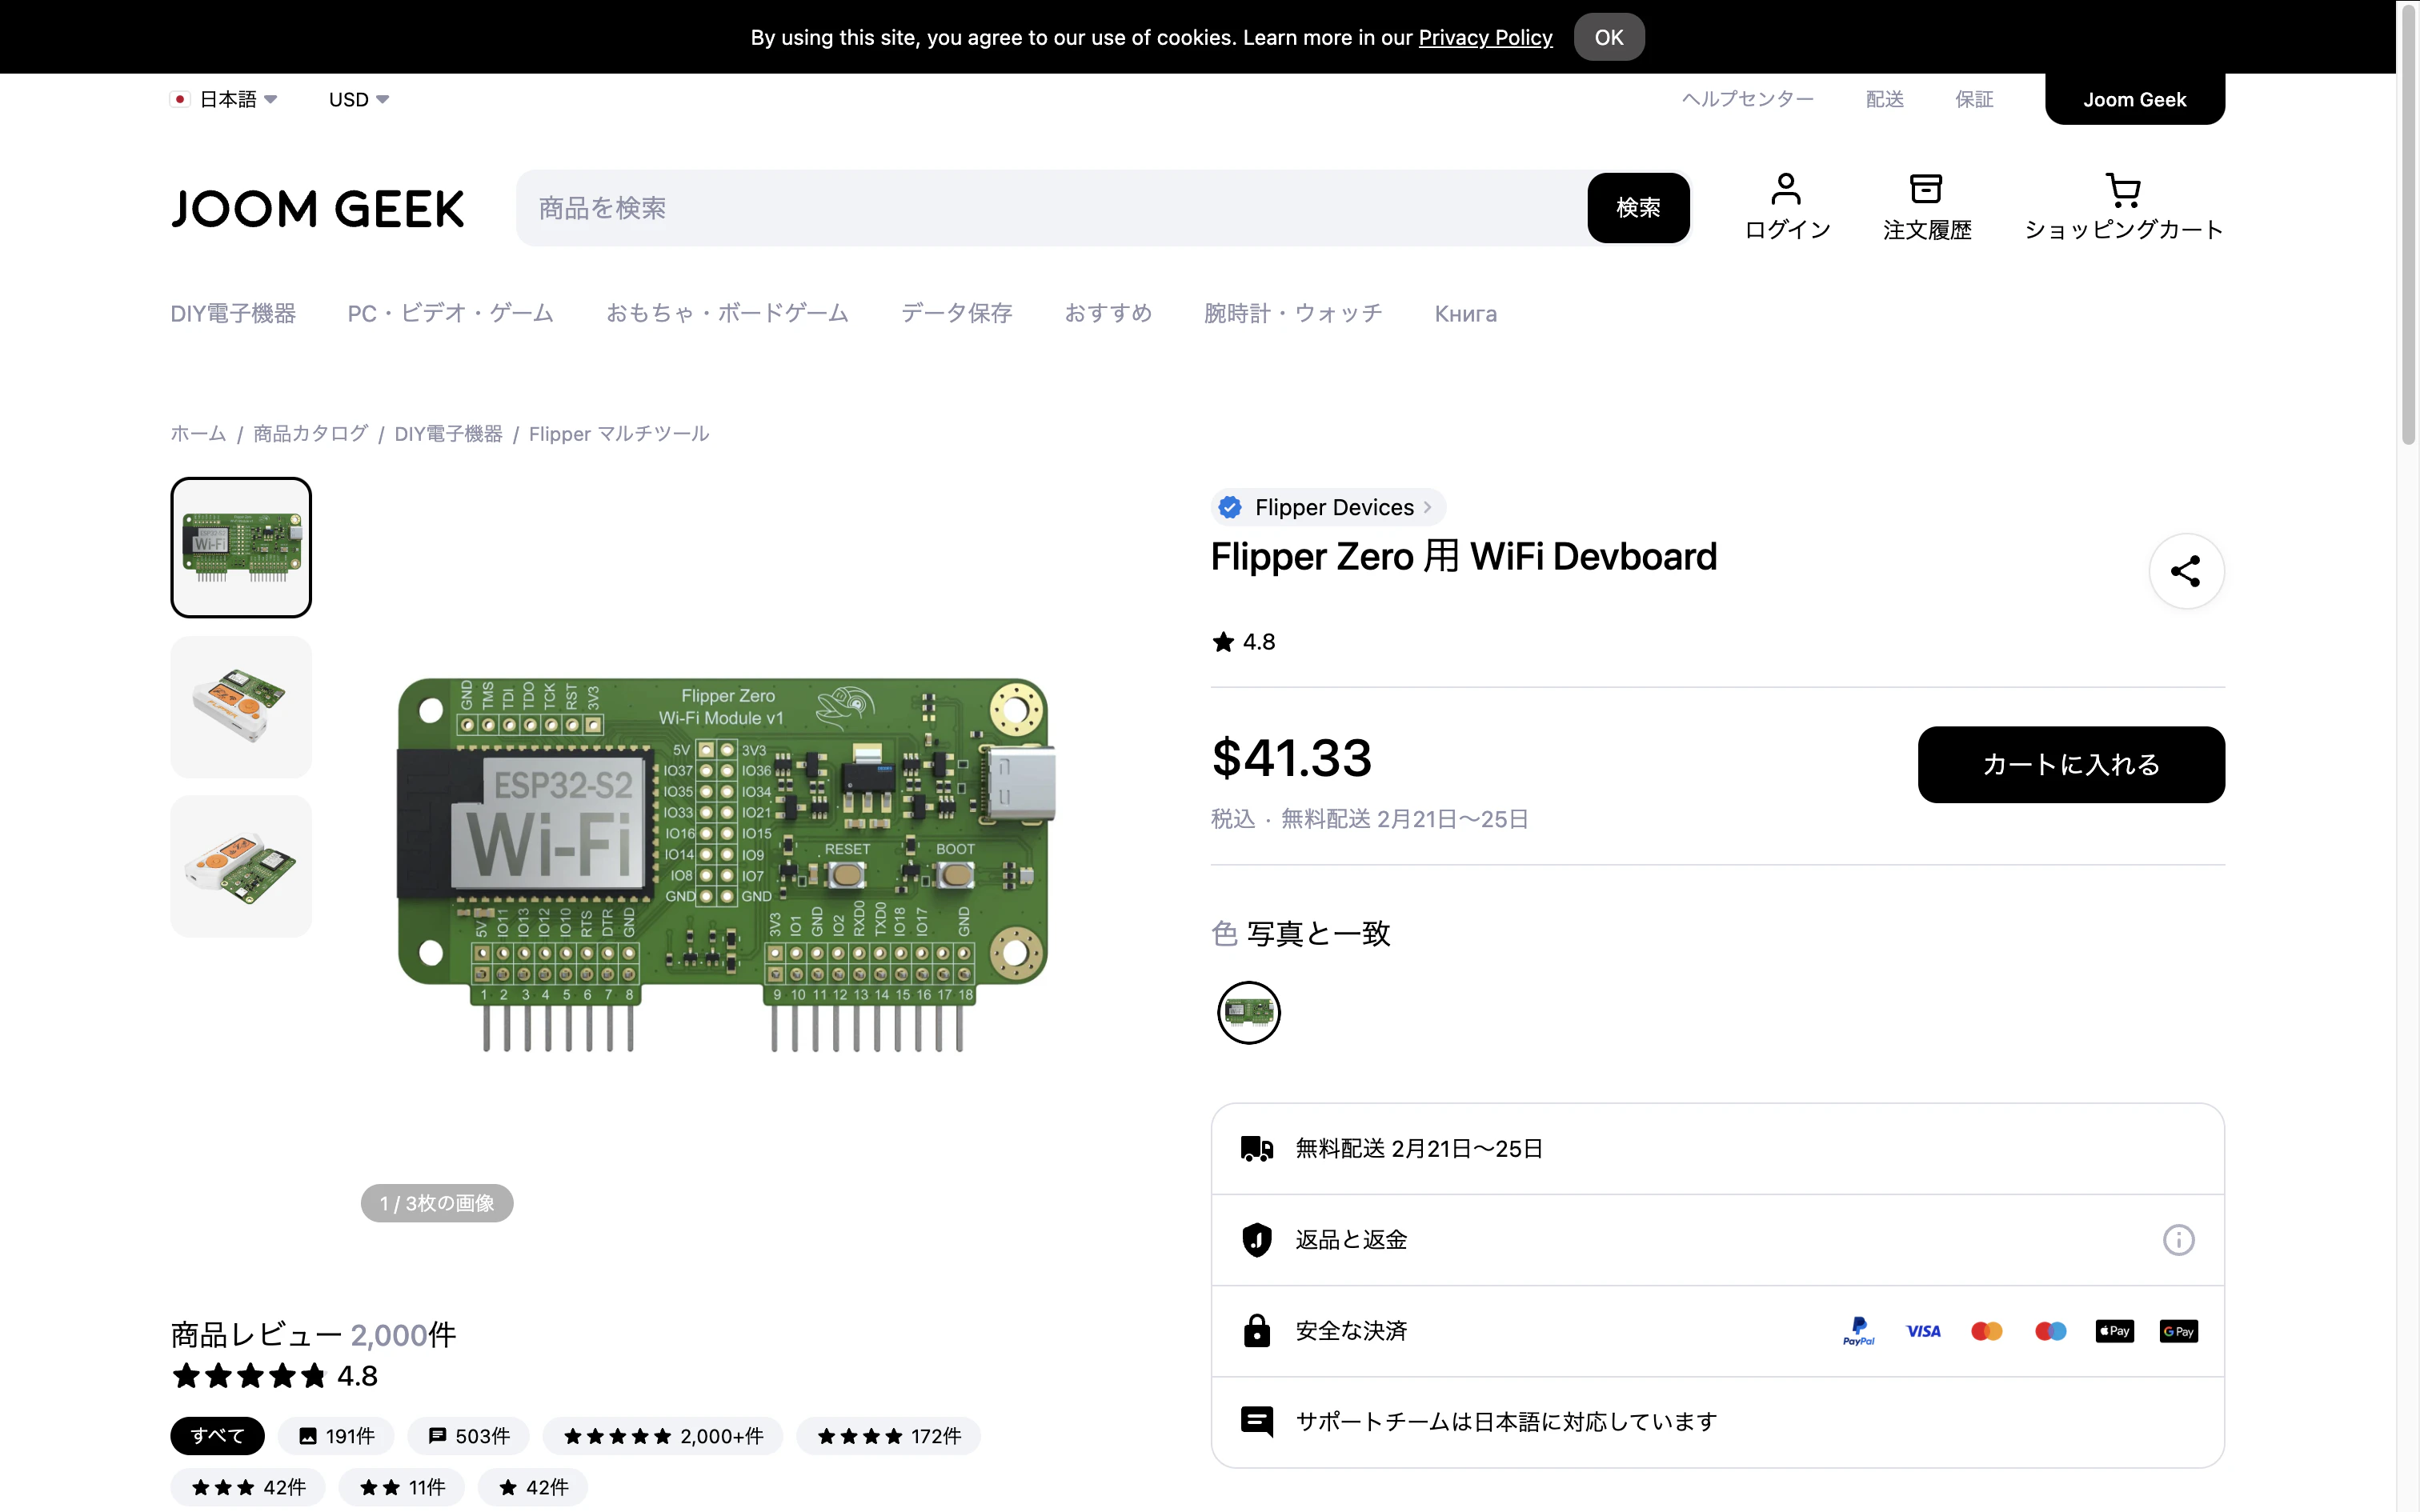Expand the Flipper Devices store link
Screen dimensions: 2420x1512
[x=1329, y=507]
